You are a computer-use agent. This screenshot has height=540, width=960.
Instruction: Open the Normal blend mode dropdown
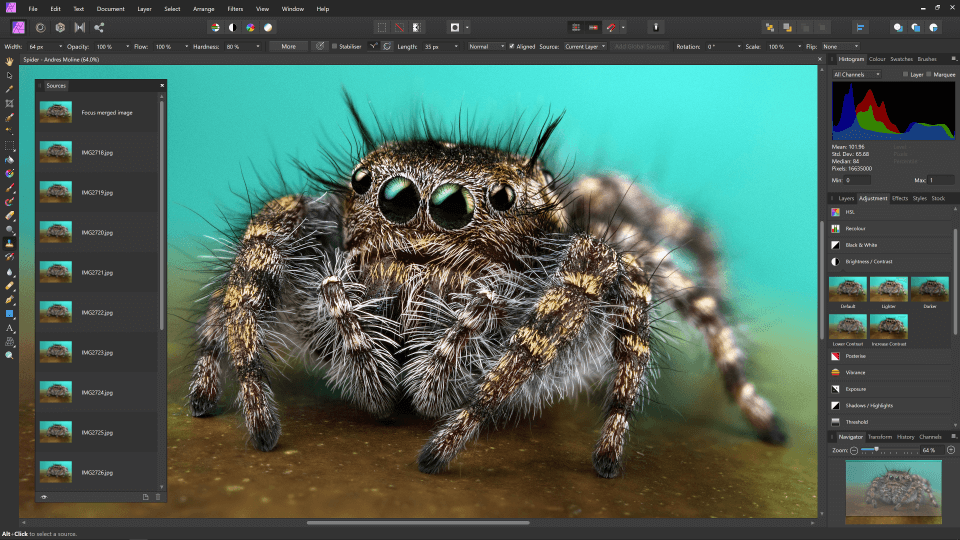[487, 47]
